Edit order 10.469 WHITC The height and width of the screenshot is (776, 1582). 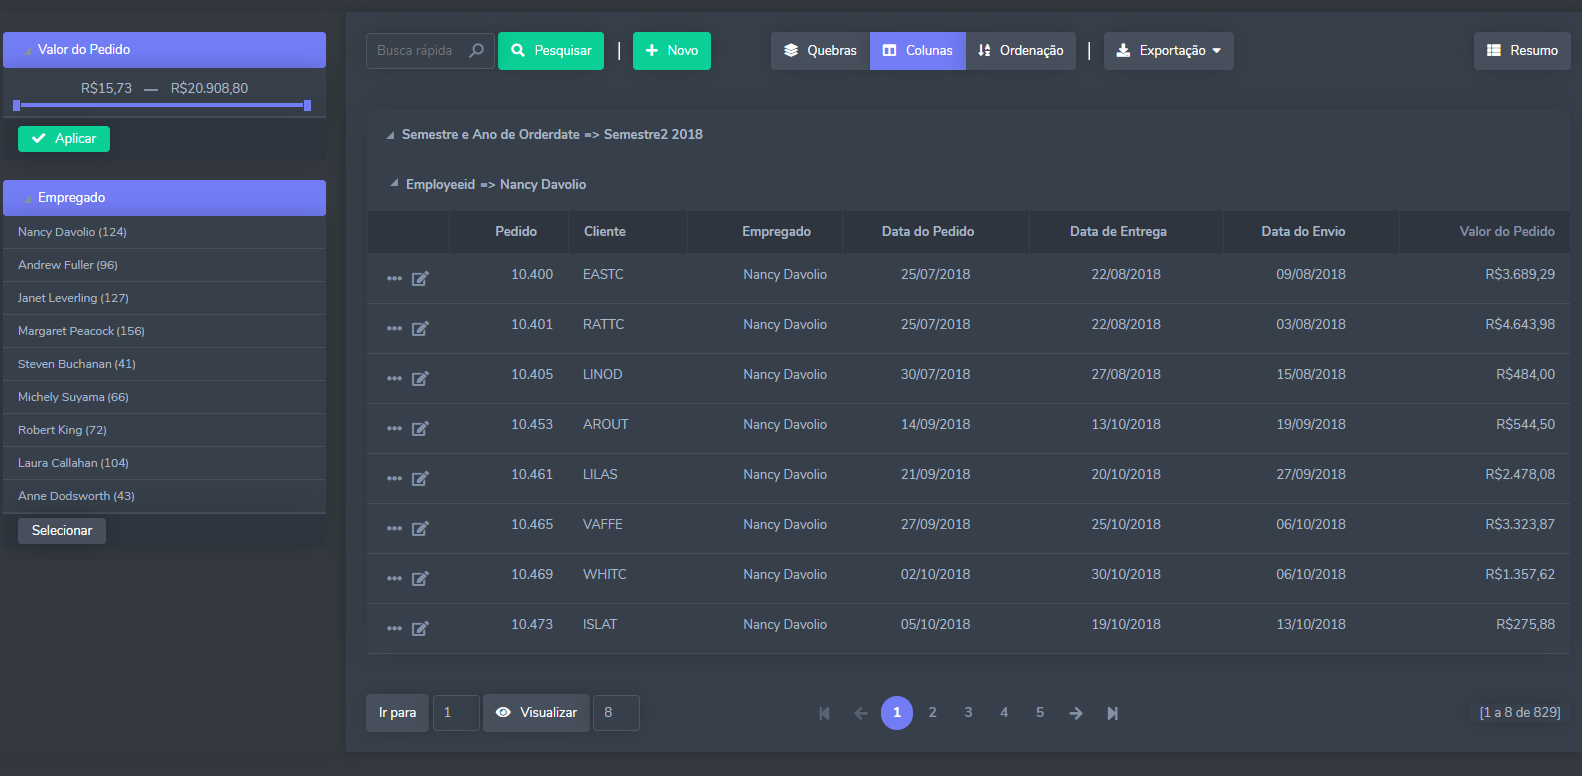(420, 578)
